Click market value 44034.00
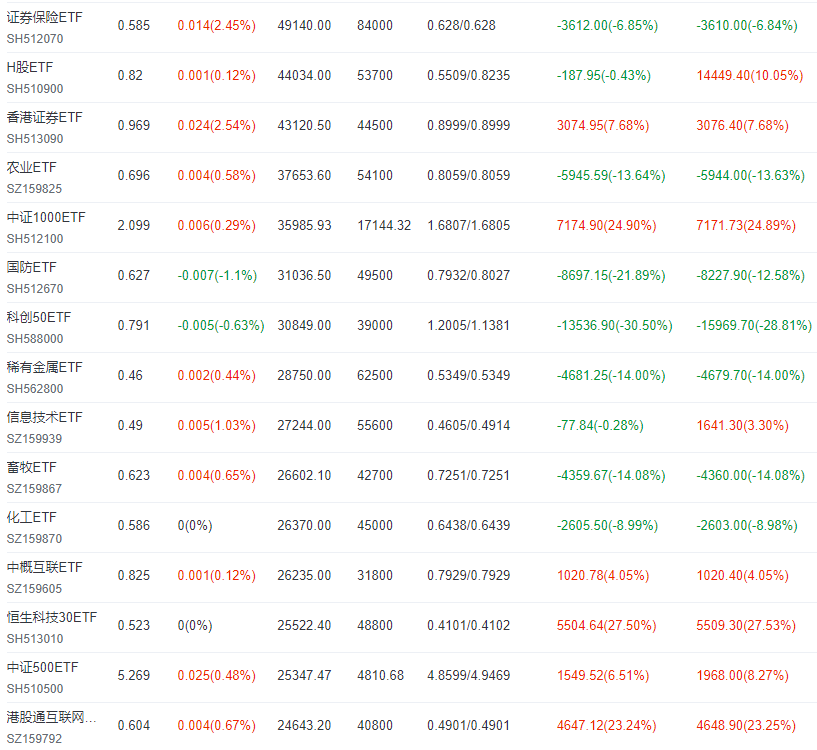Screen dimensions: 817x750 coord(304,76)
